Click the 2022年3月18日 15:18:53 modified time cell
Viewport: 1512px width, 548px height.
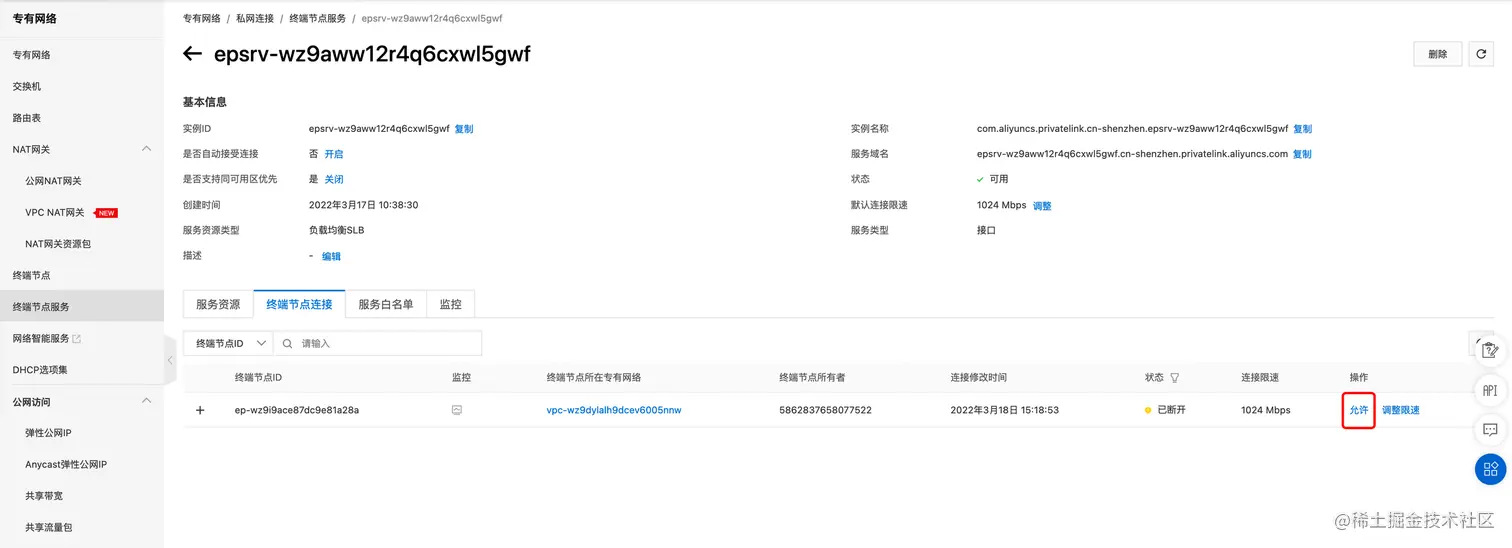coord(1005,410)
